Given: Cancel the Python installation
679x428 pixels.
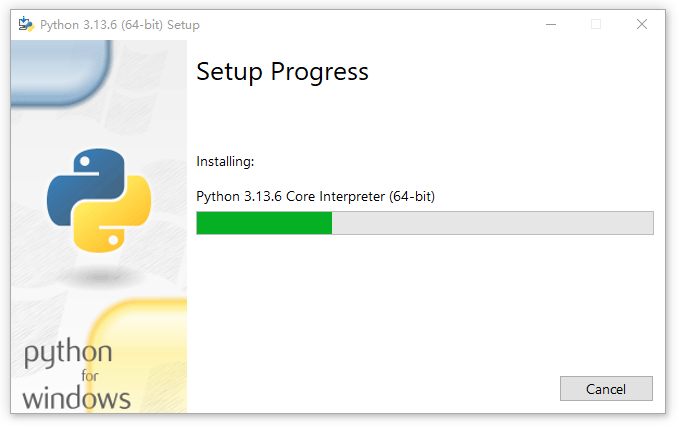Looking at the screenshot, I should pos(606,389).
